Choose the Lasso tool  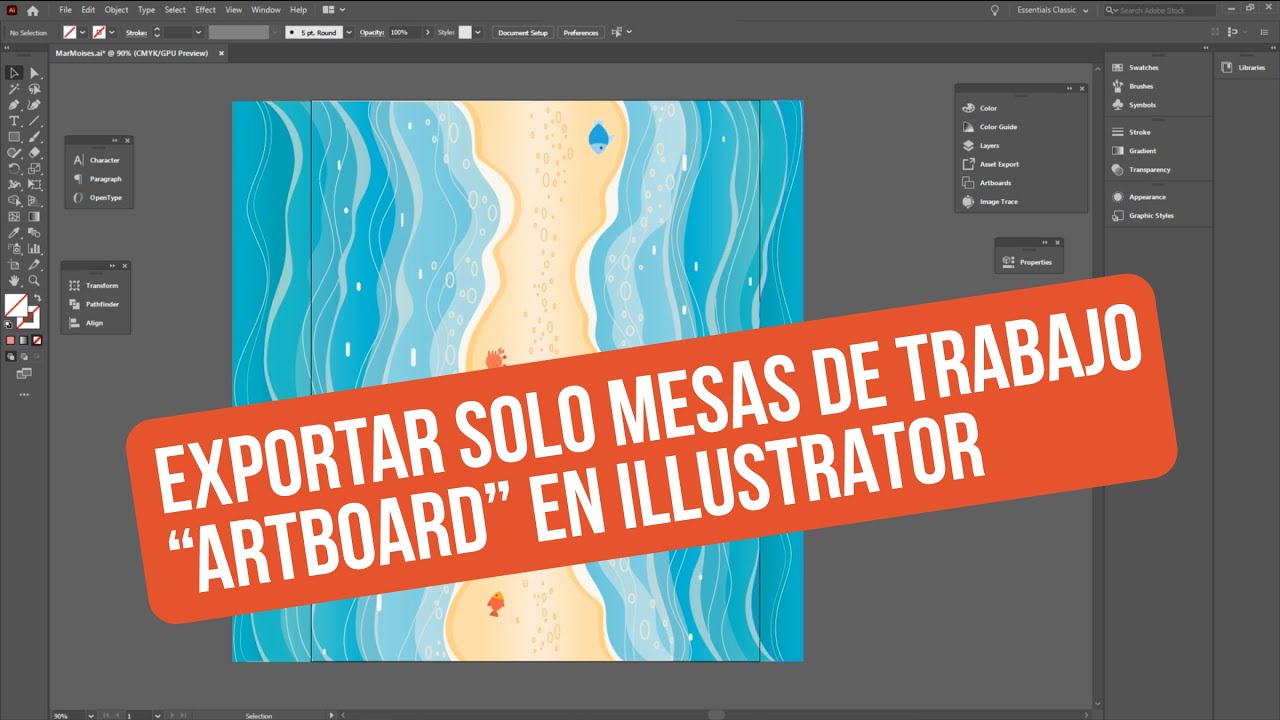(x=34, y=89)
